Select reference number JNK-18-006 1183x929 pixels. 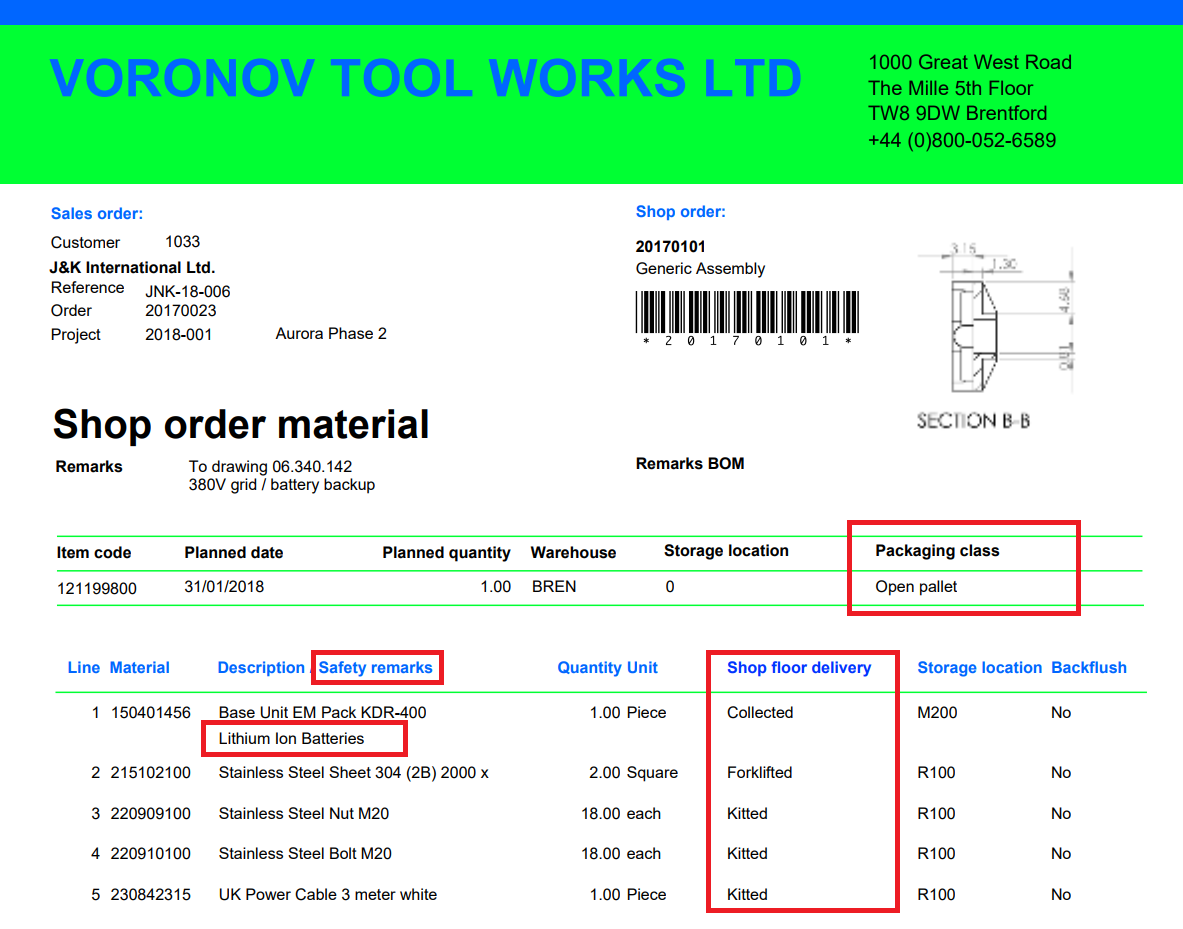[188, 292]
